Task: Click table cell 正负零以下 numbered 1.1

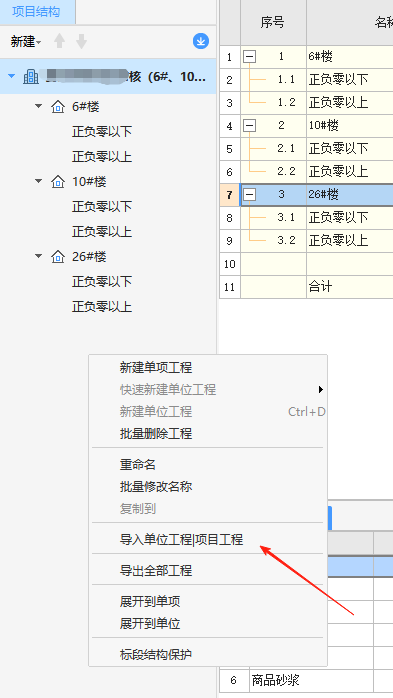Action: 349,80
